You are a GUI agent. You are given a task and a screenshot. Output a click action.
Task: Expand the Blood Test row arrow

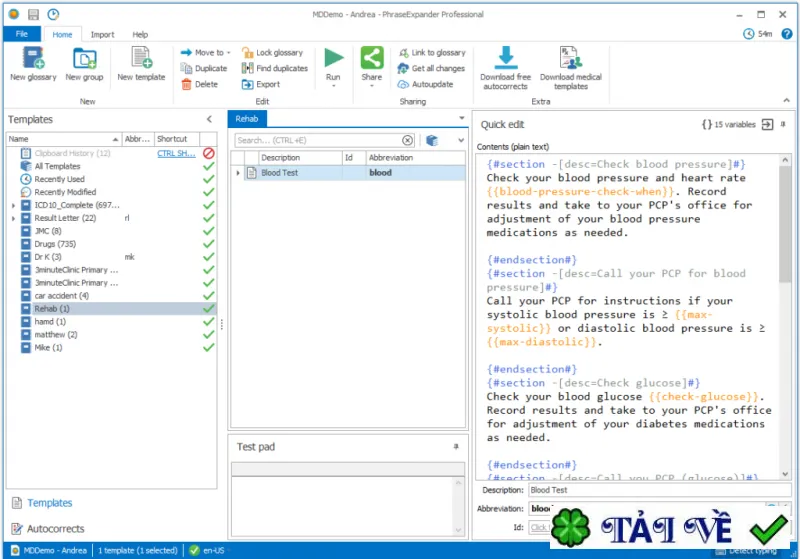[x=238, y=173]
